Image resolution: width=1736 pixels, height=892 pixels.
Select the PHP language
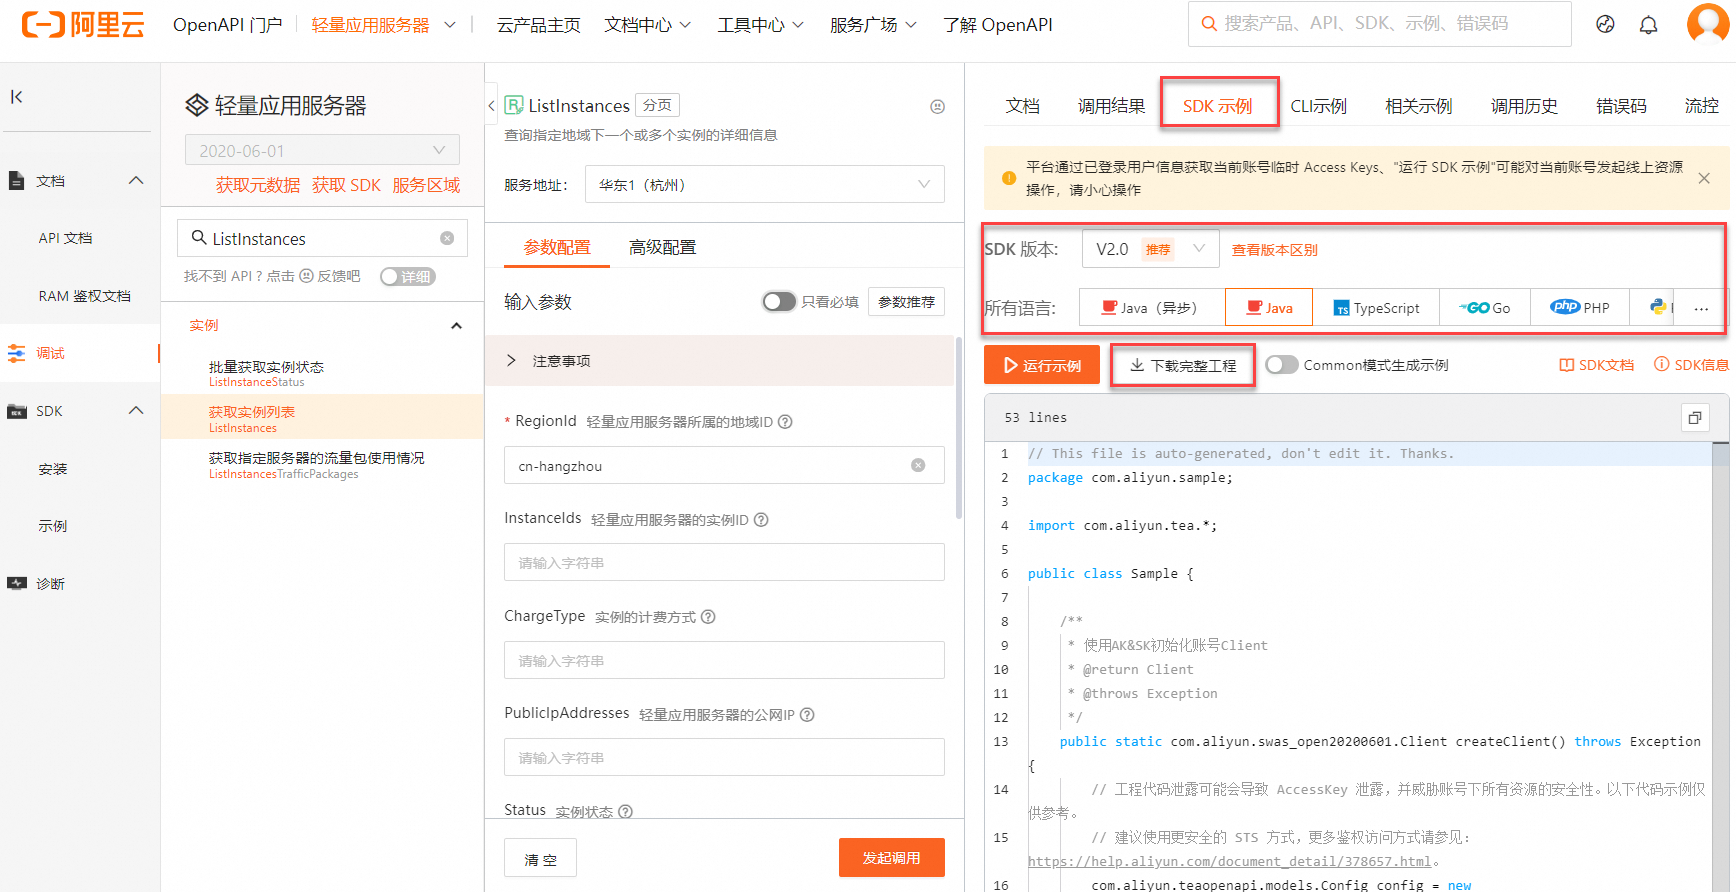pyautogui.click(x=1580, y=308)
